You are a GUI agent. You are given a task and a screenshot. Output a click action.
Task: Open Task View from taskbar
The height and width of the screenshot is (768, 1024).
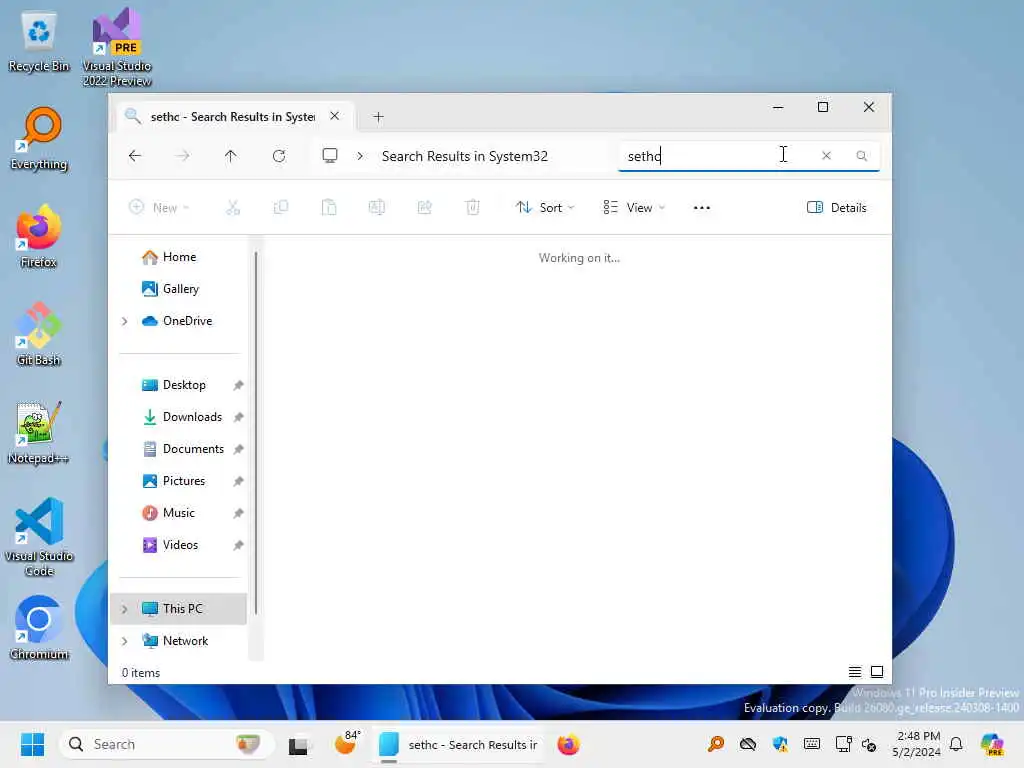298,744
